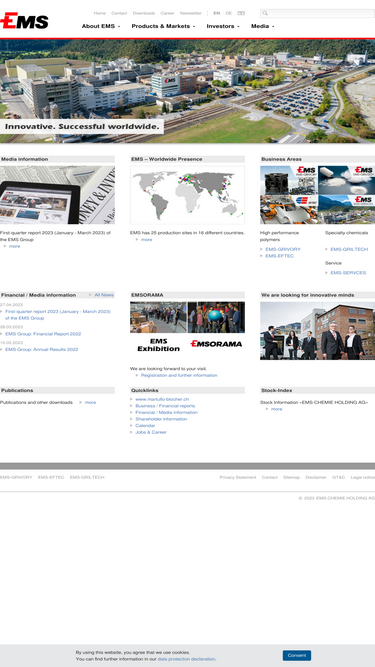Expand the Media menu

(x=262, y=26)
